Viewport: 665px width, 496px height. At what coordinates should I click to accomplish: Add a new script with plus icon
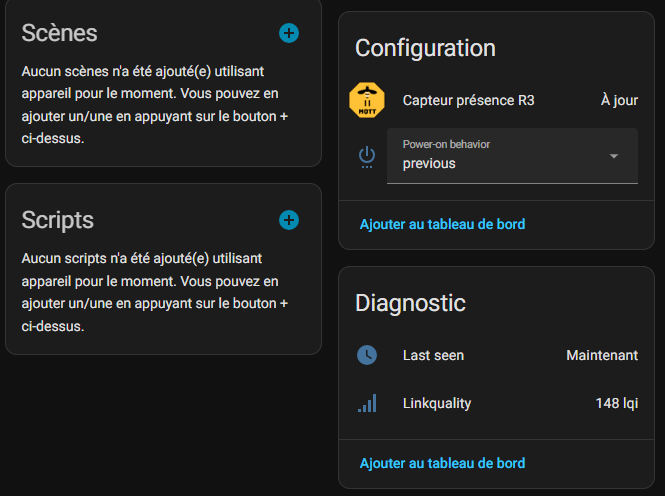pos(289,220)
